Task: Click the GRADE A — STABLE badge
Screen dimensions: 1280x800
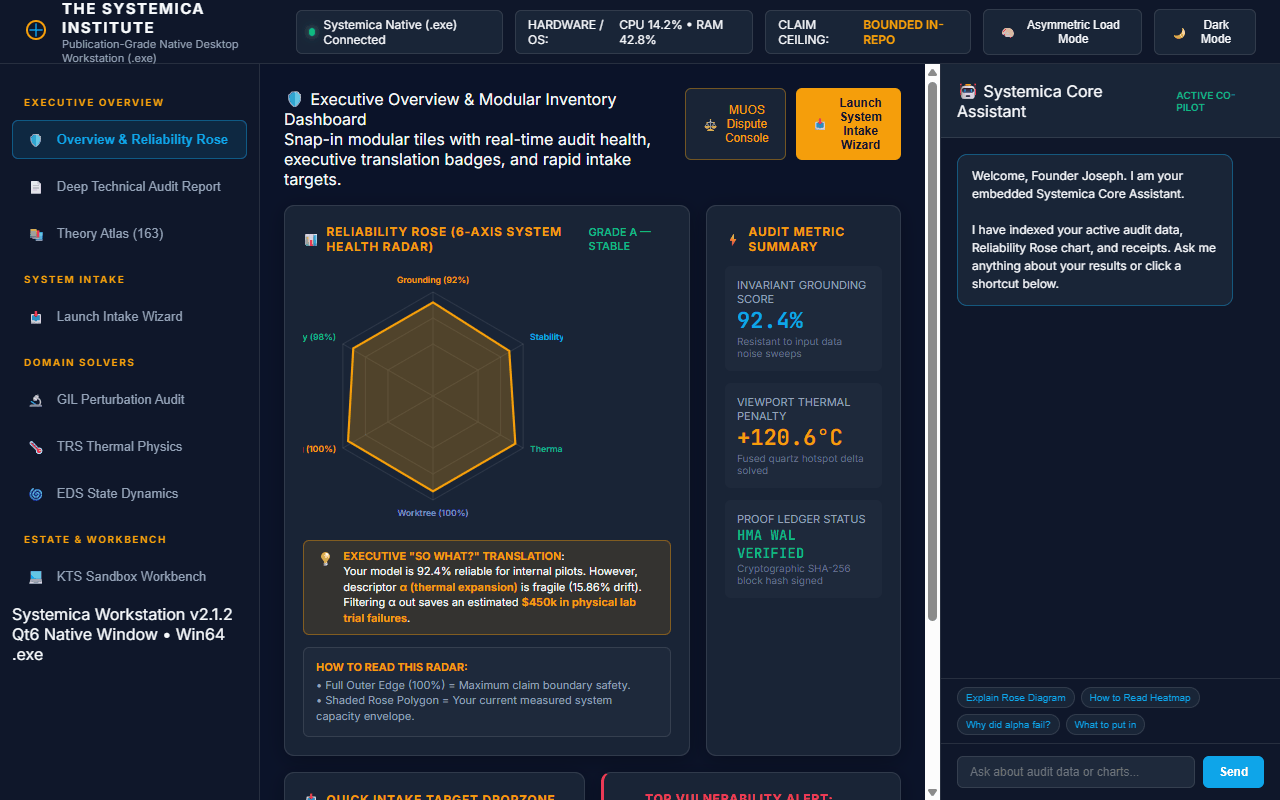Action: 619,239
